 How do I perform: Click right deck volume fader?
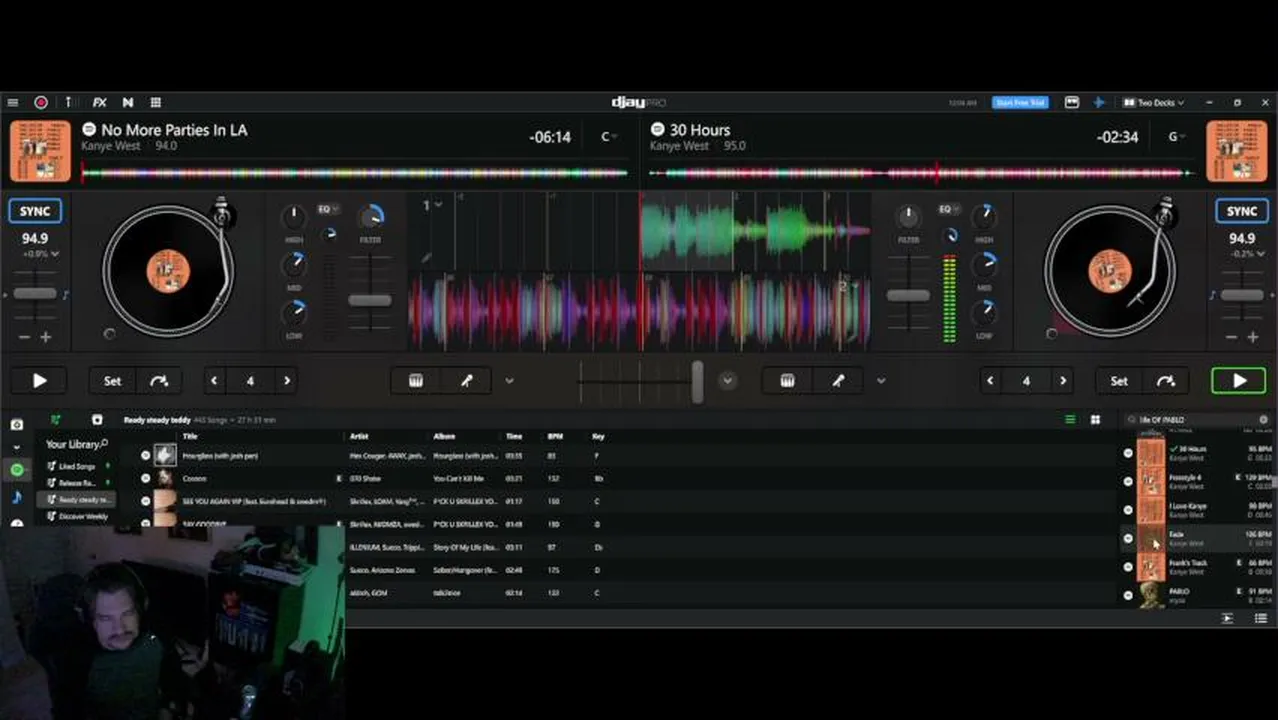coord(908,296)
